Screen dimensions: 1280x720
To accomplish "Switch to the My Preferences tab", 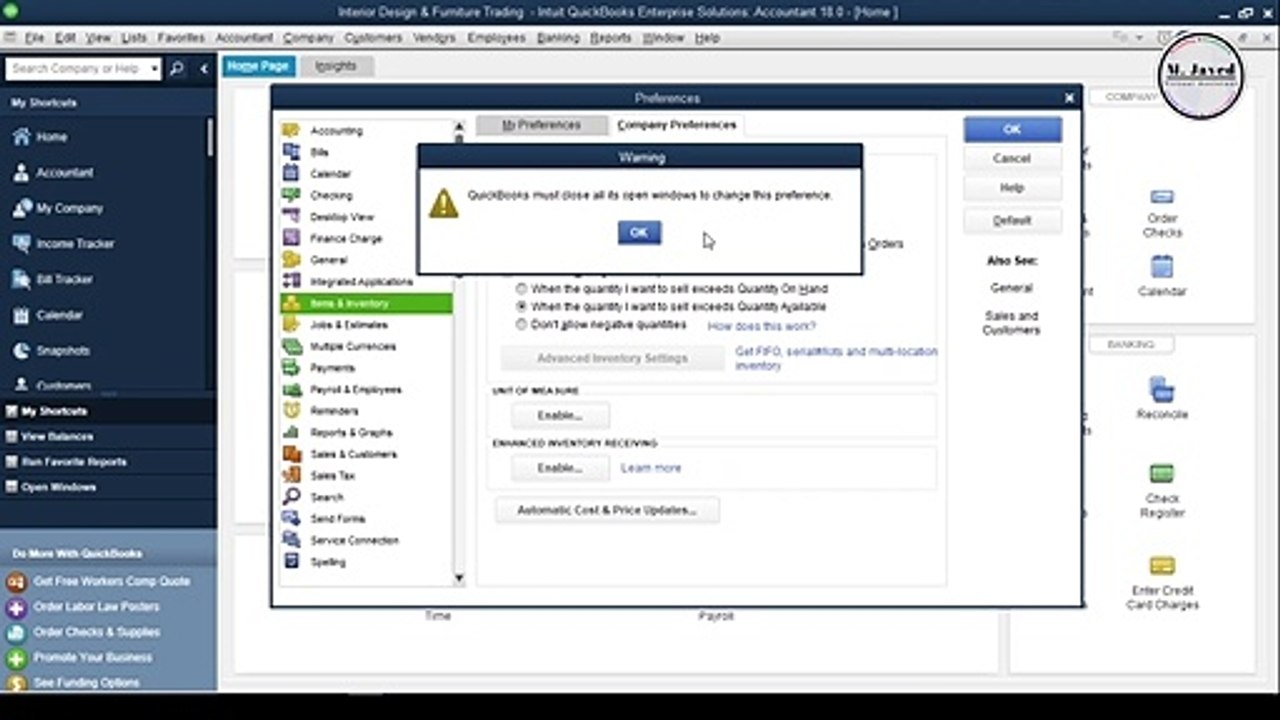I will click(541, 125).
